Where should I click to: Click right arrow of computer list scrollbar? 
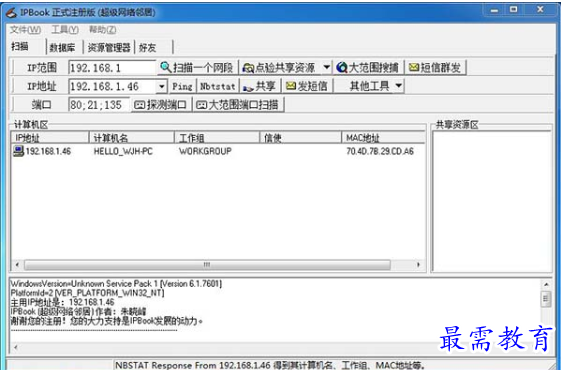click(x=418, y=265)
